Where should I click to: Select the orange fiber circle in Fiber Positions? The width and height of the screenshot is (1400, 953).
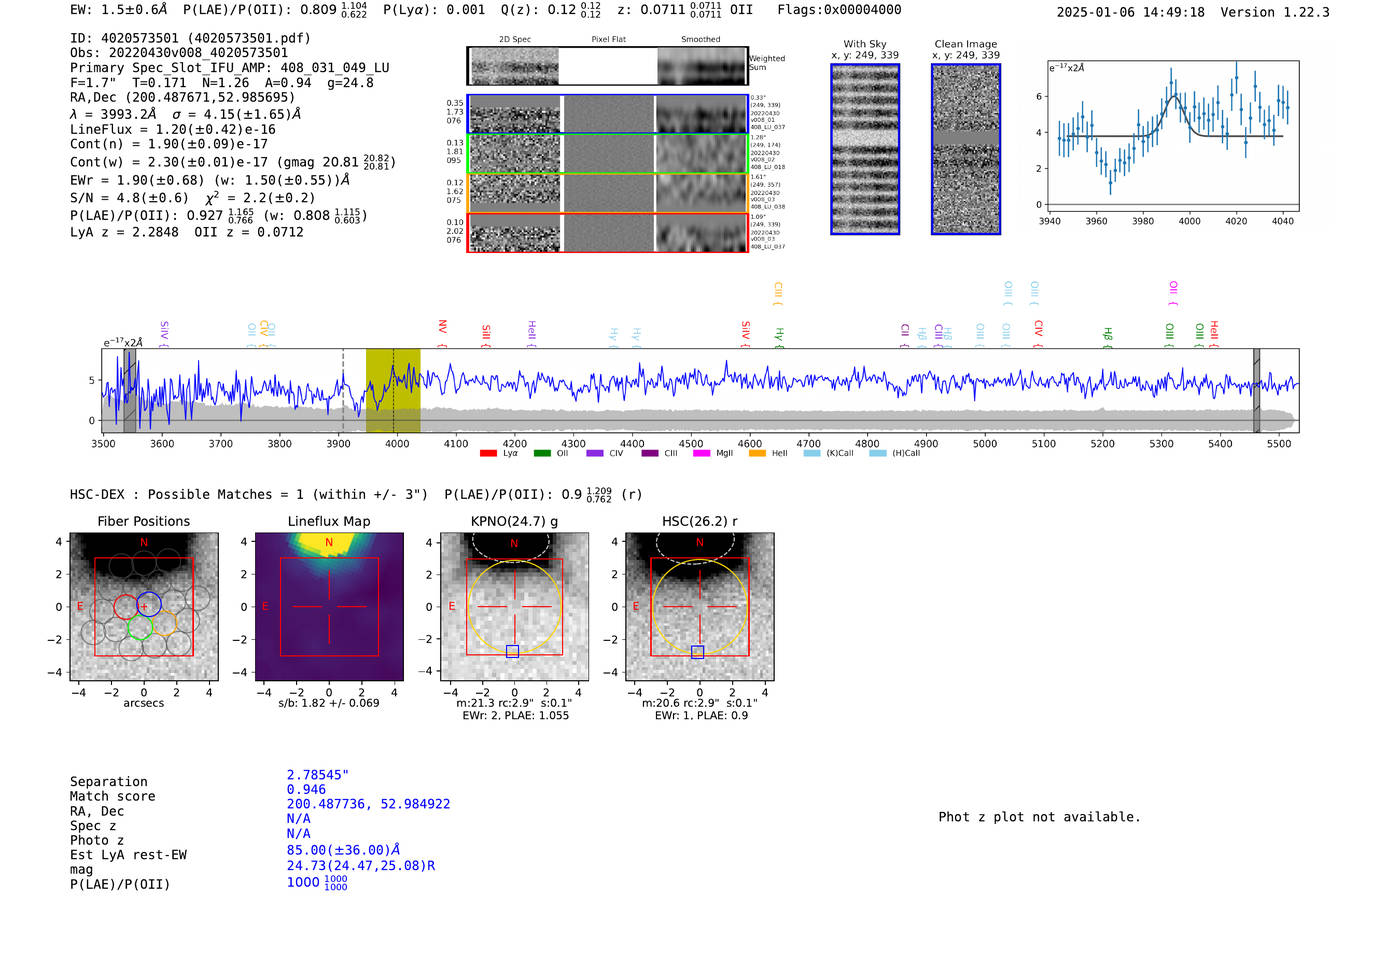click(x=163, y=624)
